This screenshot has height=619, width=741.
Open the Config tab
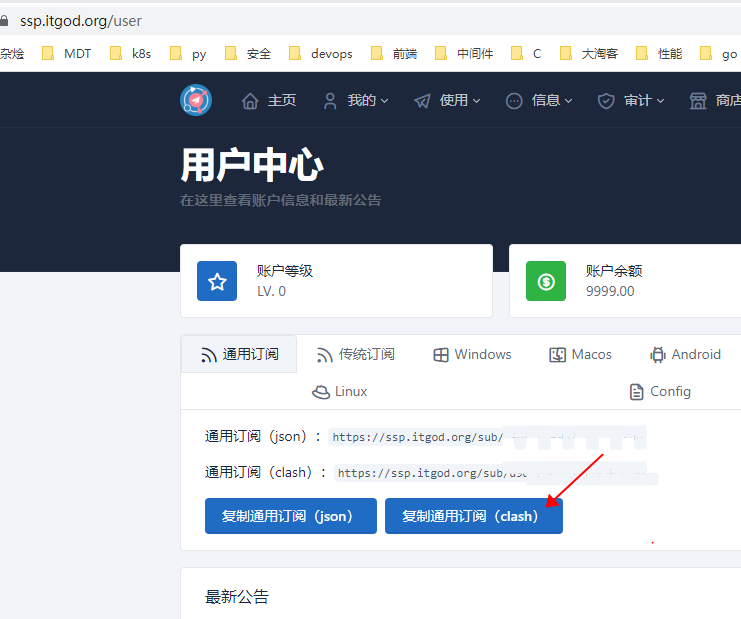pyautogui.click(x=660, y=391)
